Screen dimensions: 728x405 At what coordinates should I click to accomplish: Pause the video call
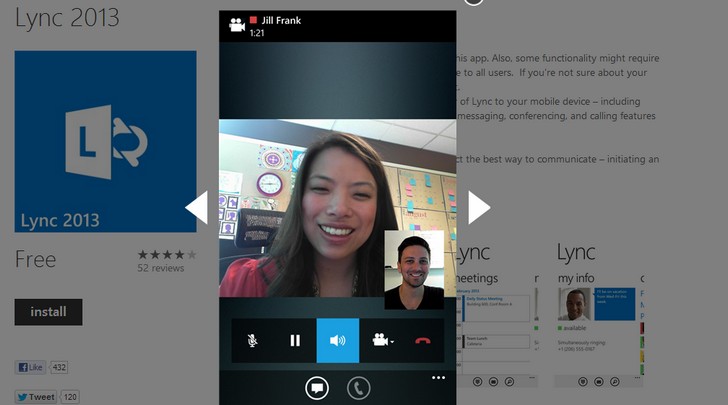(295, 340)
